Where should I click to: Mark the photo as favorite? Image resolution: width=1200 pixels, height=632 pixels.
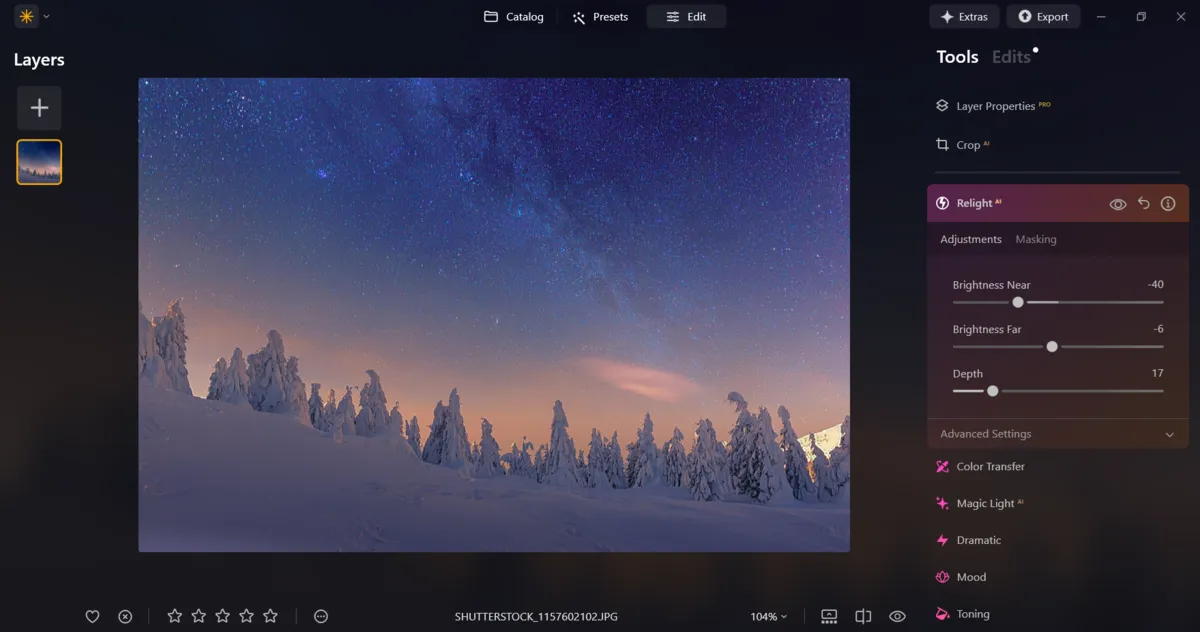tap(92, 616)
